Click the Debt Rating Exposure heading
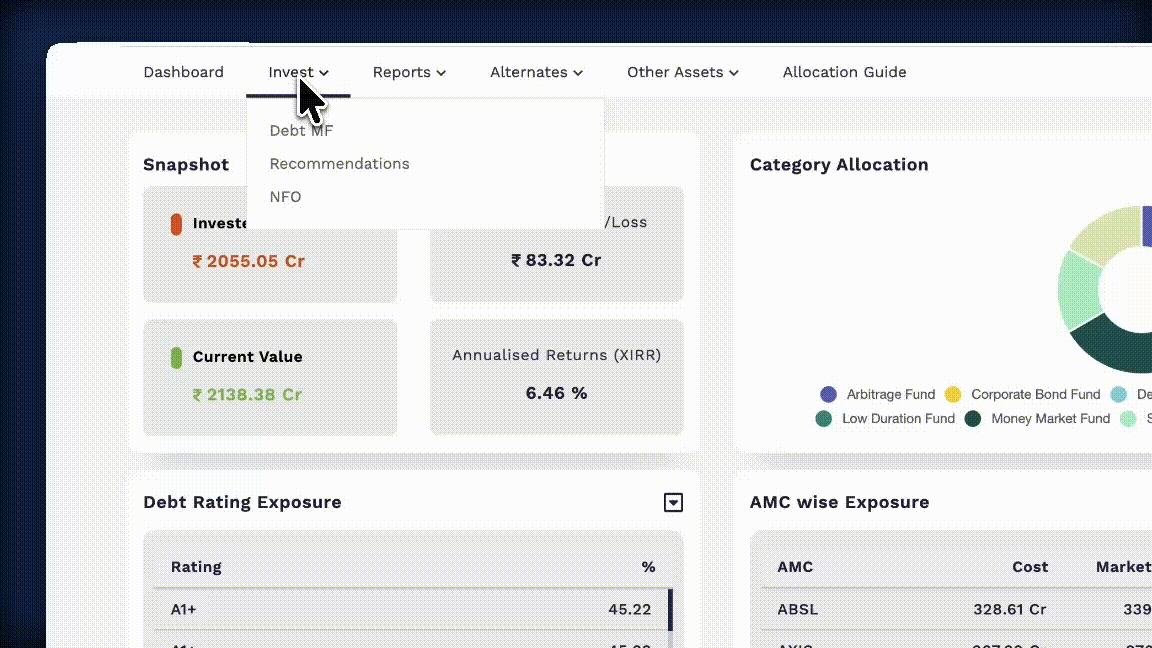Image resolution: width=1152 pixels, height=648 pixels. 242,503
